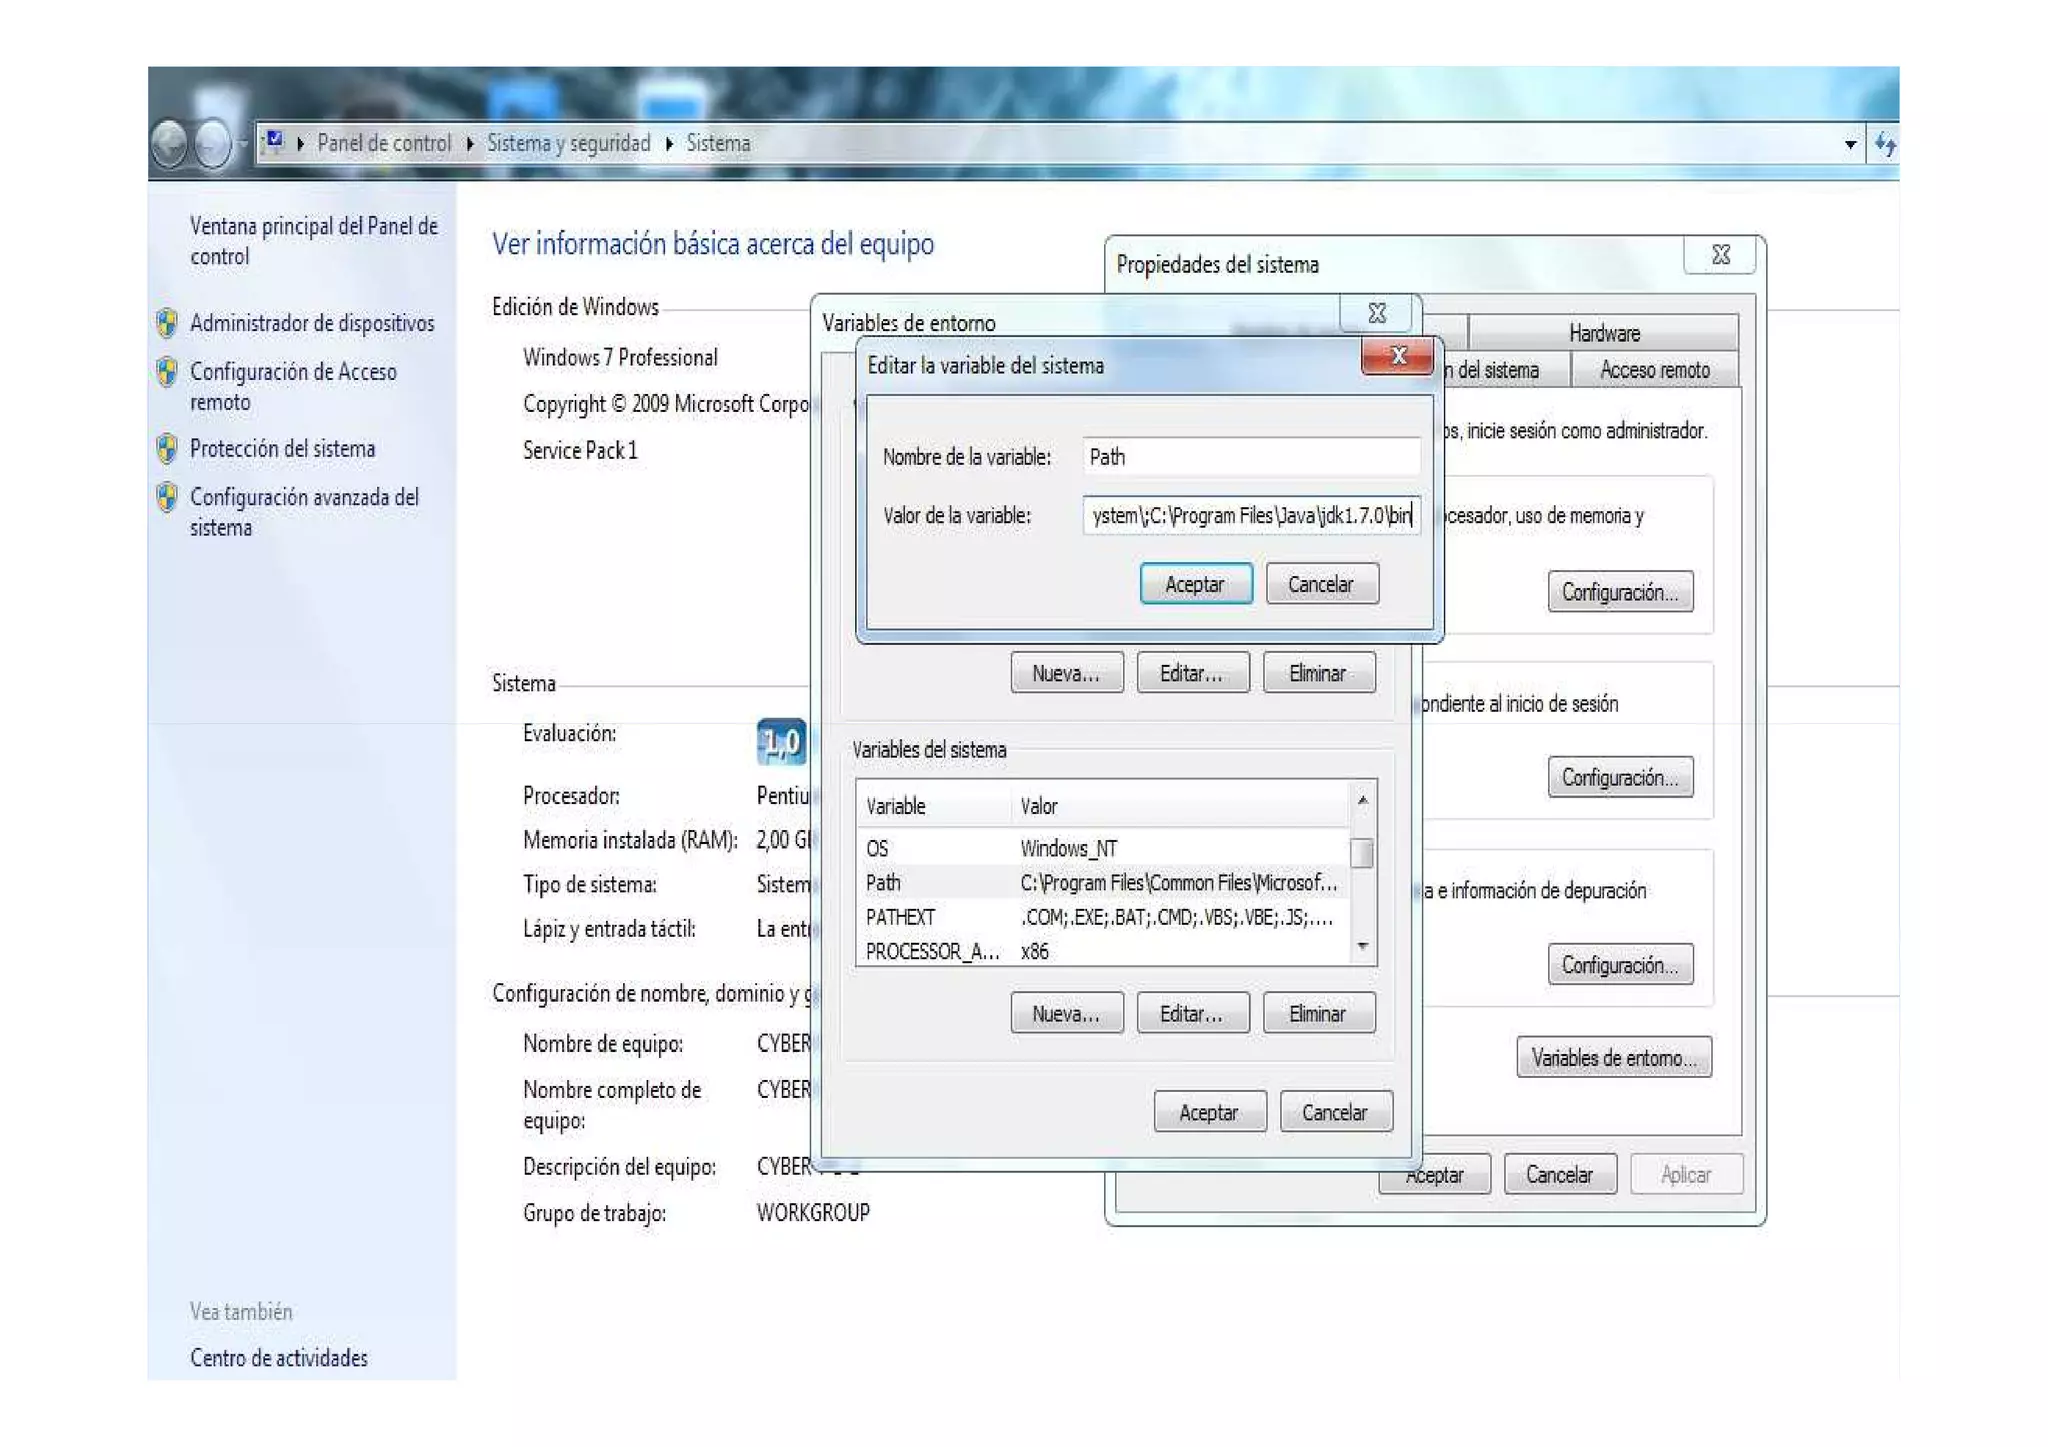The height and width of the screenshot is (1447, 2048).
Task: Click the refresh icon beside address bar
Action: 1884,144
